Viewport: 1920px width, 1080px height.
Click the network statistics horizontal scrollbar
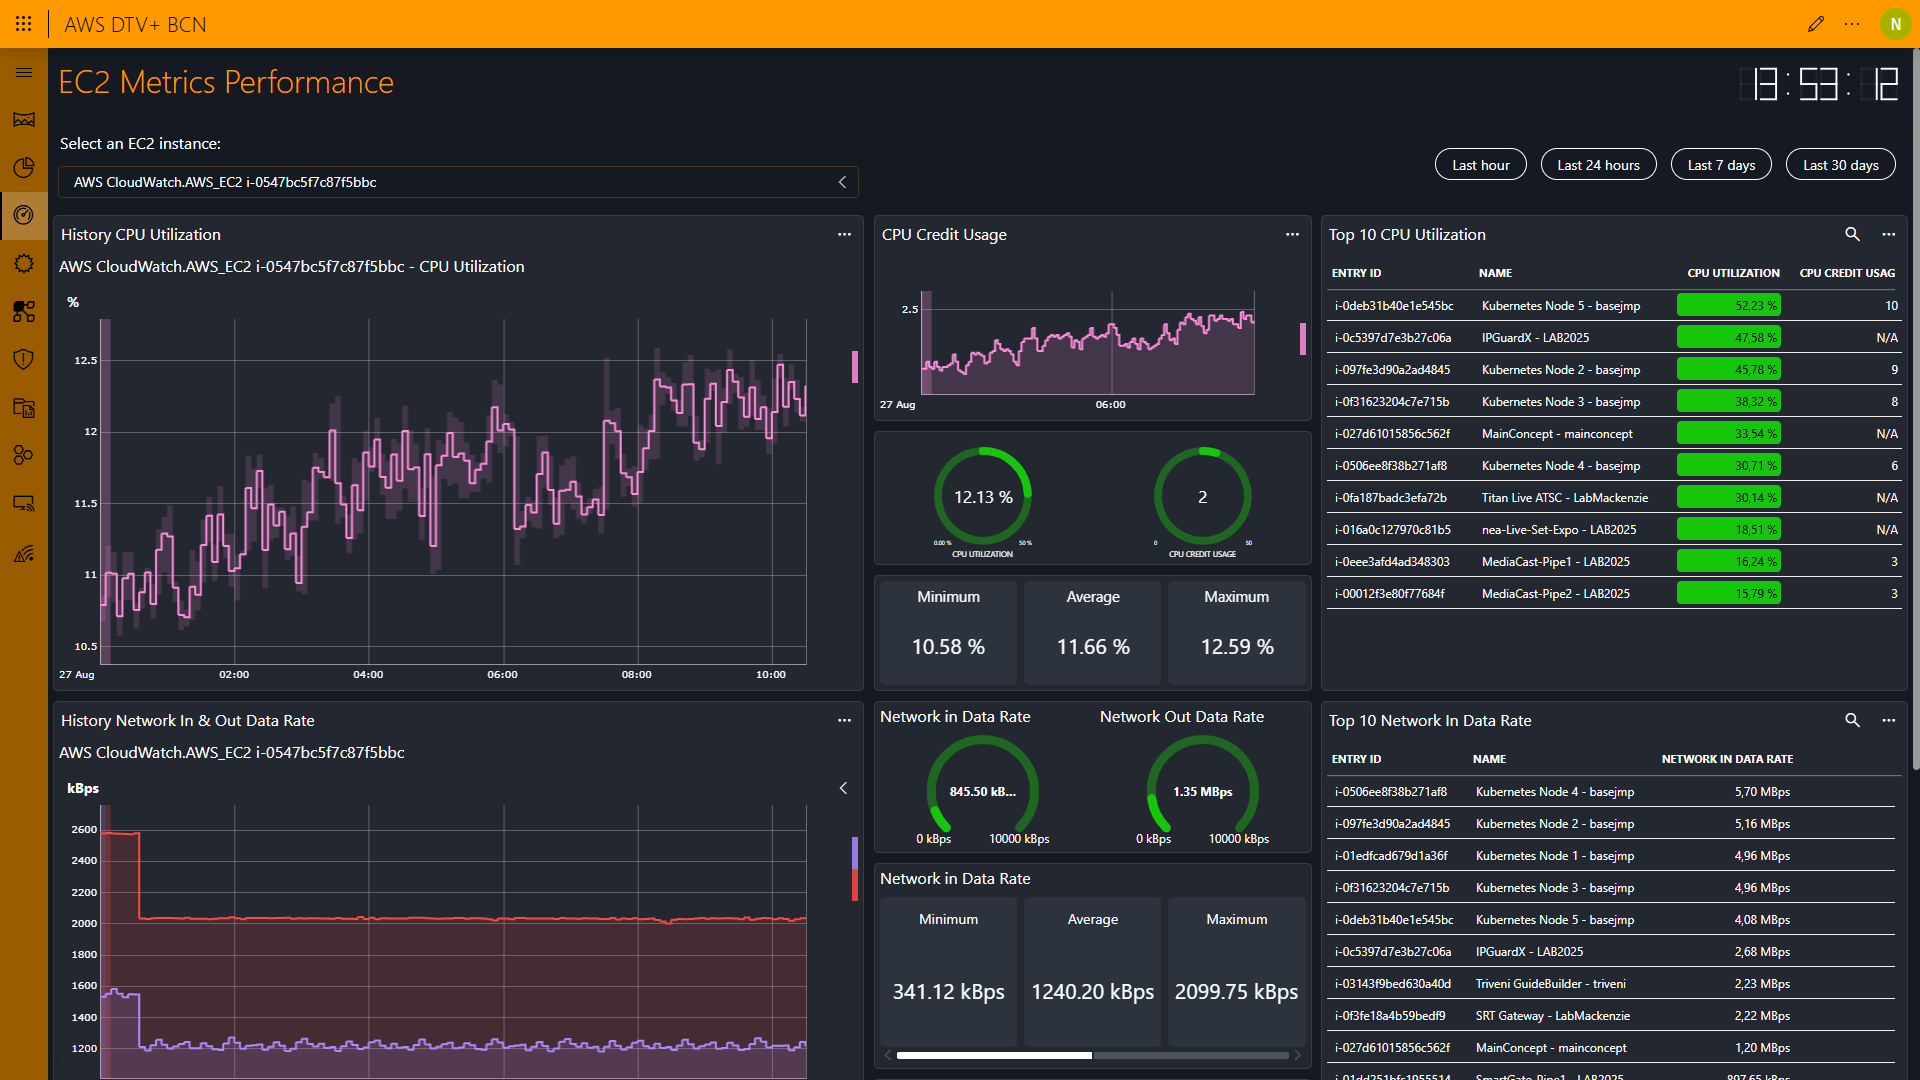point(994,1055)
